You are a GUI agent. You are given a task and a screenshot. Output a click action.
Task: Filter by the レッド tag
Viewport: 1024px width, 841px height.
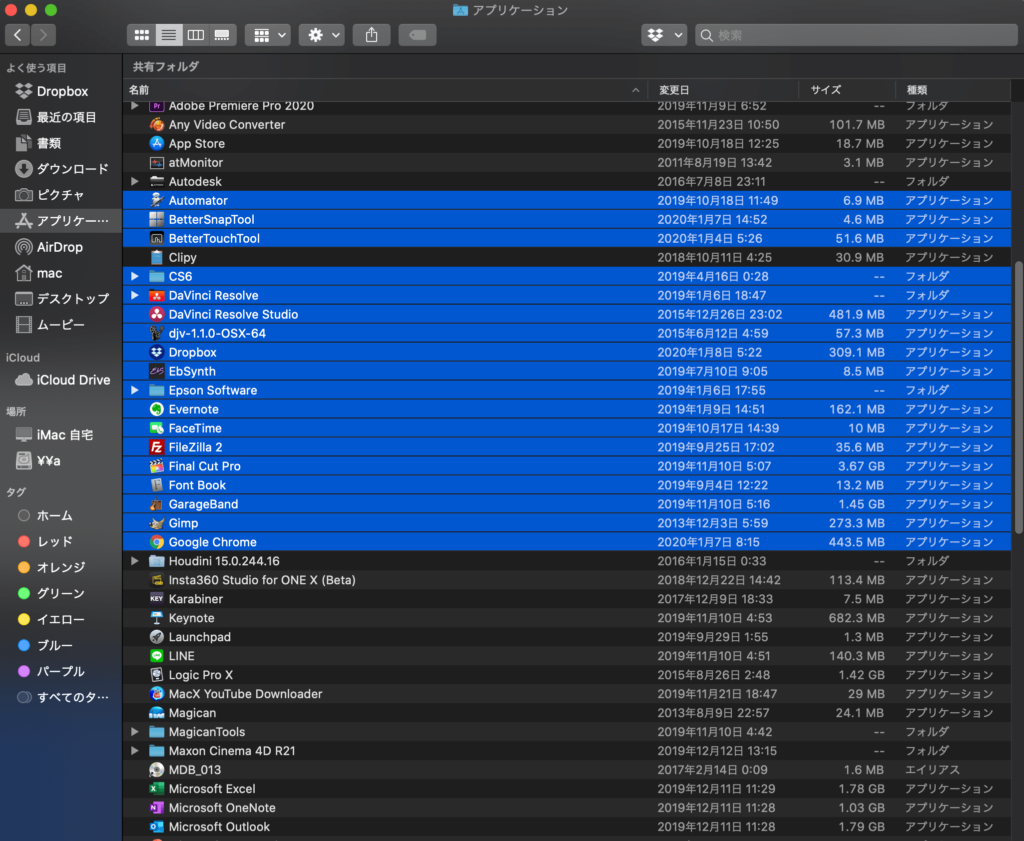(x=61, y=541)
